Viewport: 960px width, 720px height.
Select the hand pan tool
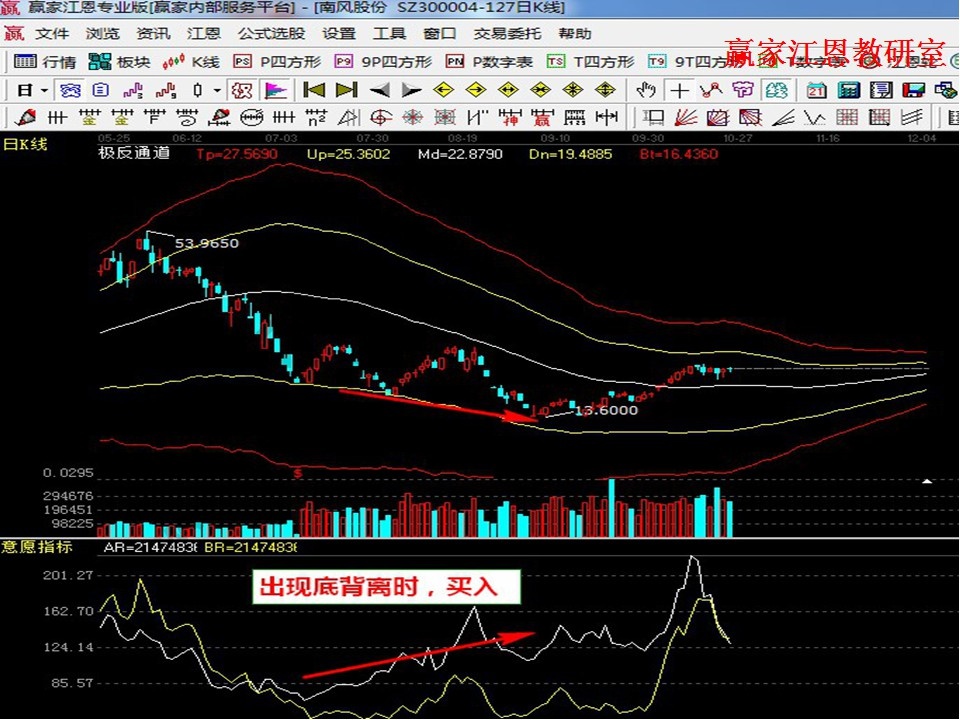coord(648,90)
